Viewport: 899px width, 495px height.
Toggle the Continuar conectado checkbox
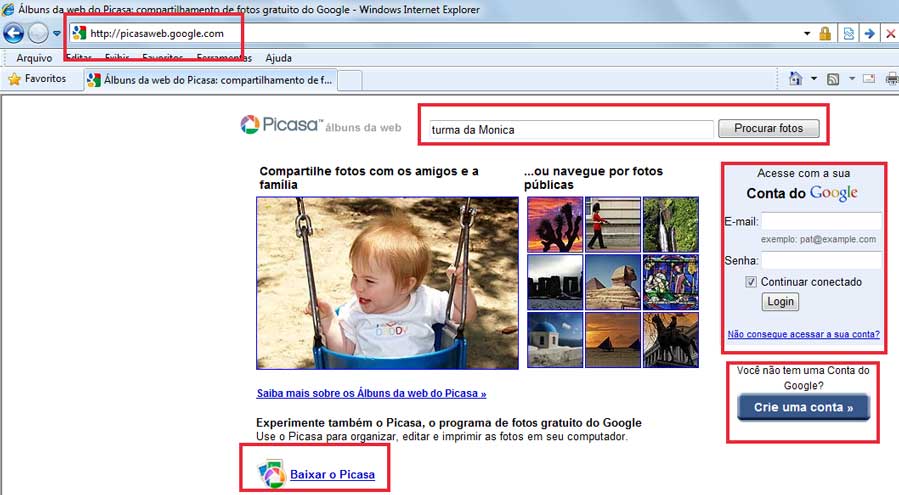click(x=751, y=282)
